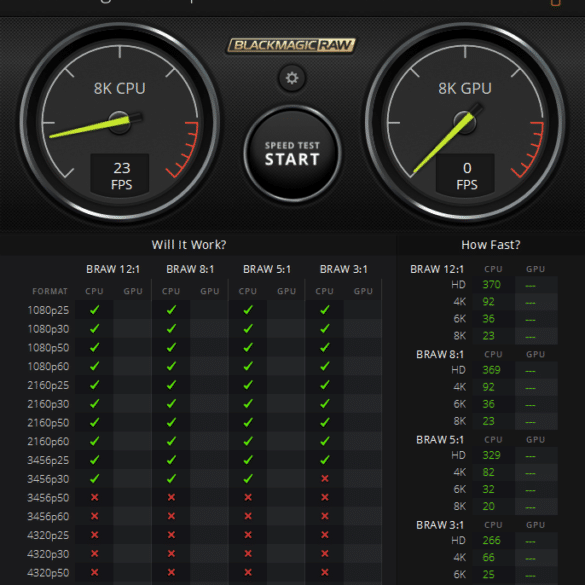Click the green check for 1080p25 BRAW 12:1 CPU
This screenshot has width=585, height=585.
95,310
